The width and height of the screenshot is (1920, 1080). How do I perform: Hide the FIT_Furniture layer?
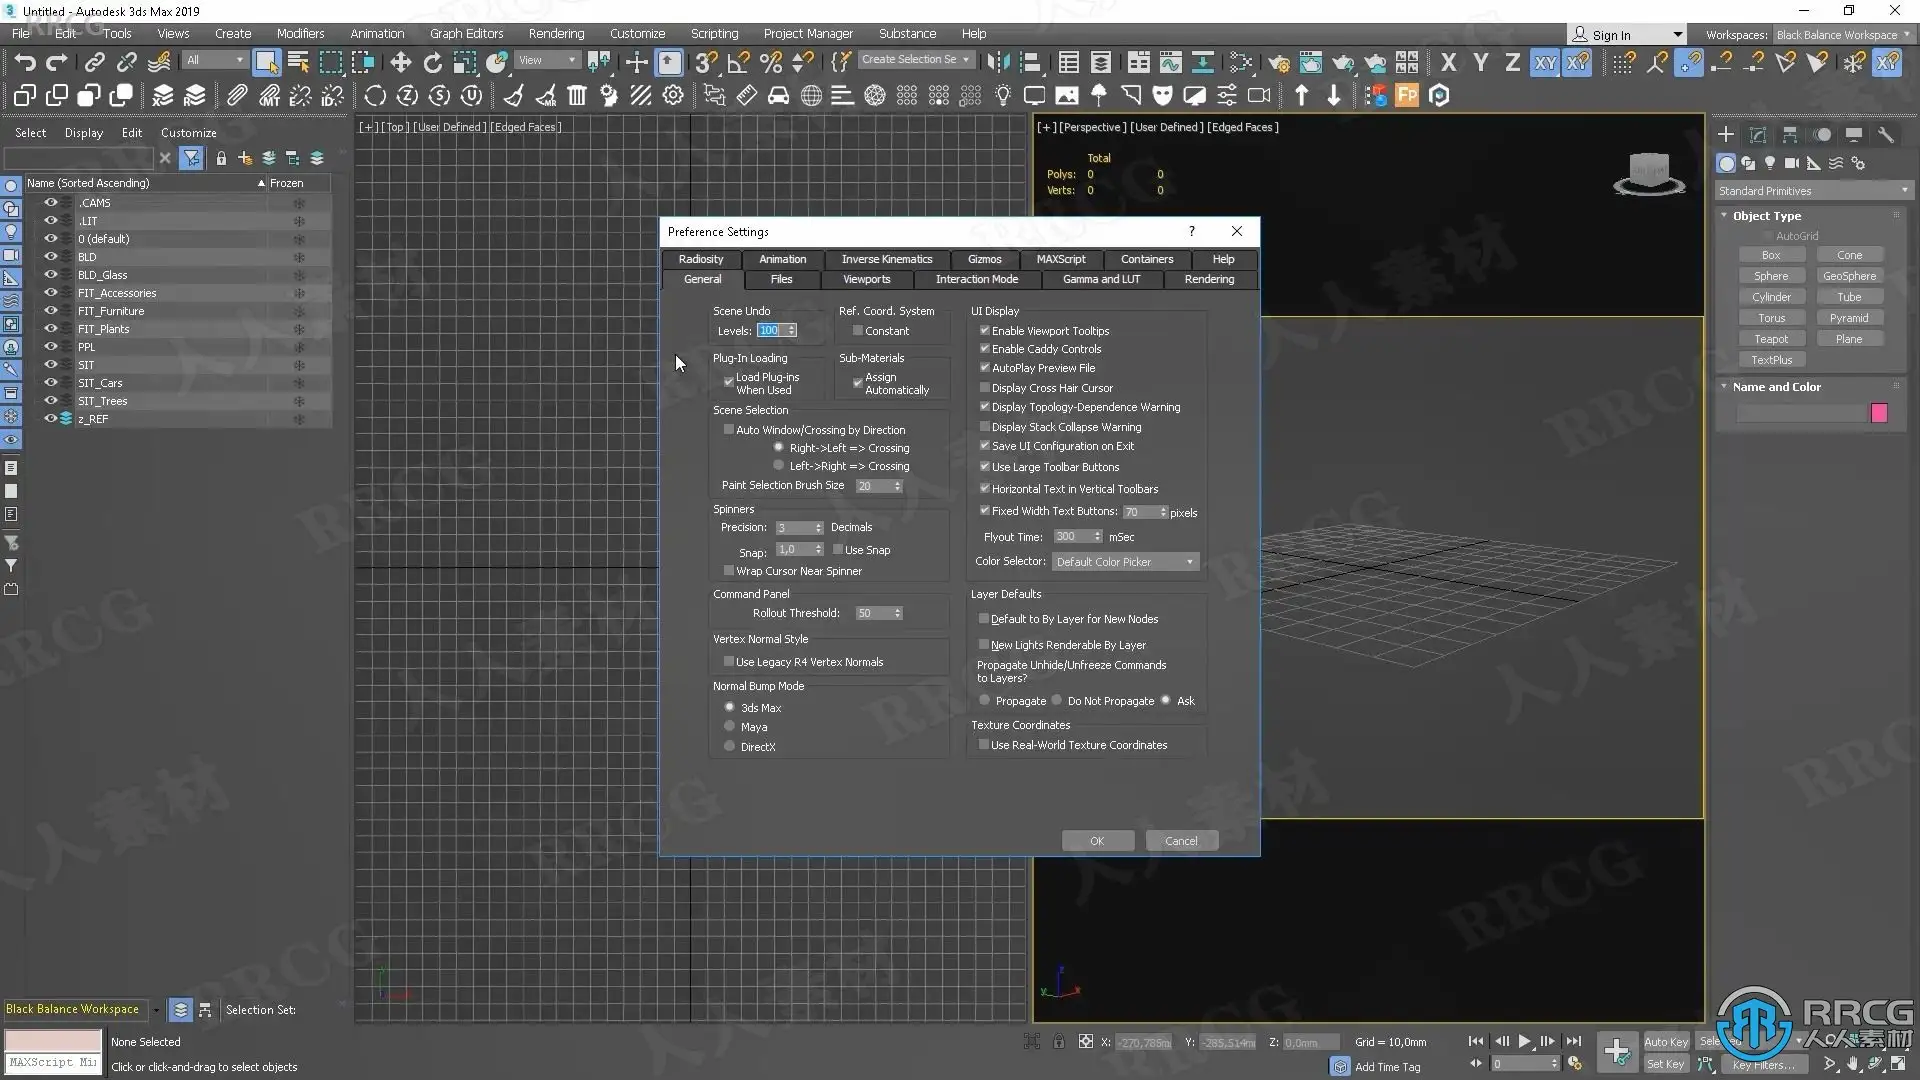pos(50,311)
